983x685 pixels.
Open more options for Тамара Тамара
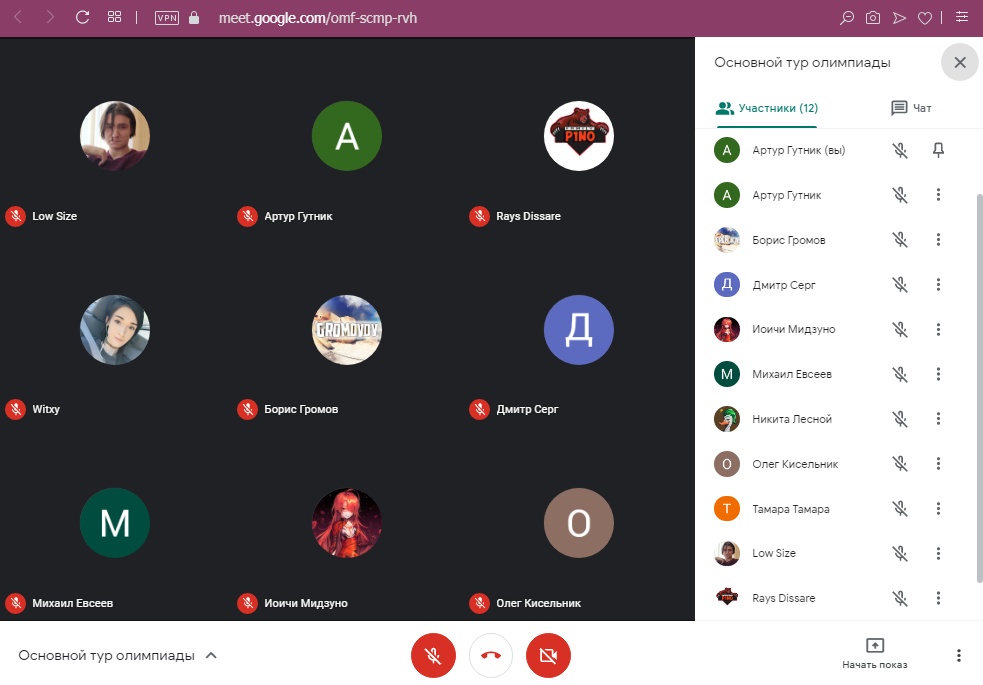[x=938, y=508]
